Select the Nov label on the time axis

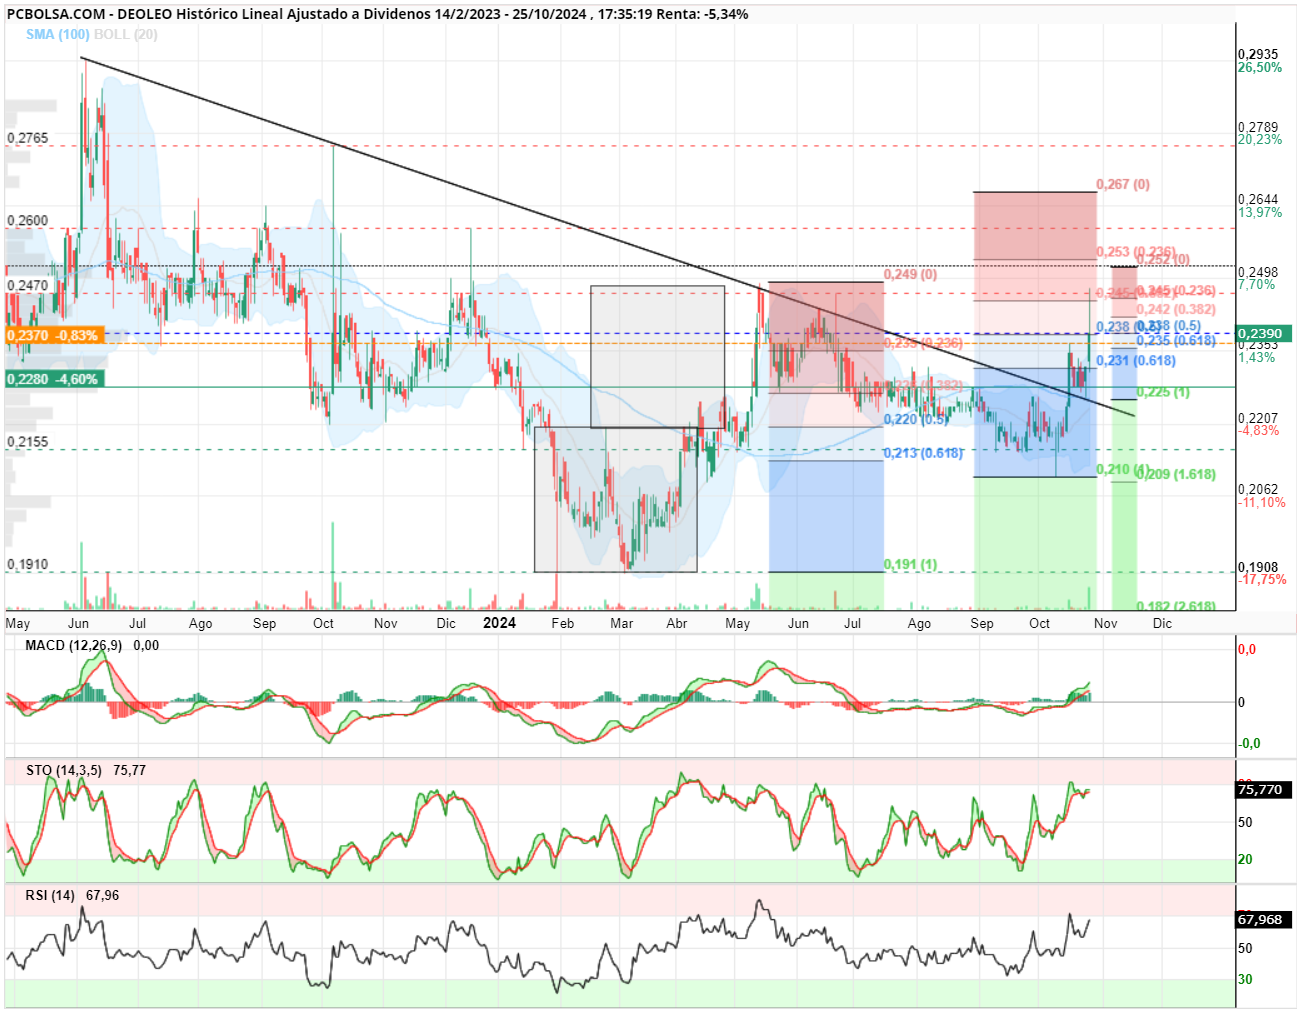pyautogui.click(x=1105, y=623)
